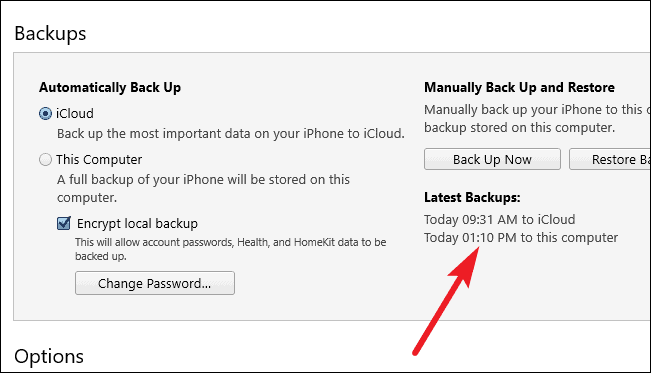Start a backup with Back Up Now
This screenshot has width=651, height=373.
(492, 159)
